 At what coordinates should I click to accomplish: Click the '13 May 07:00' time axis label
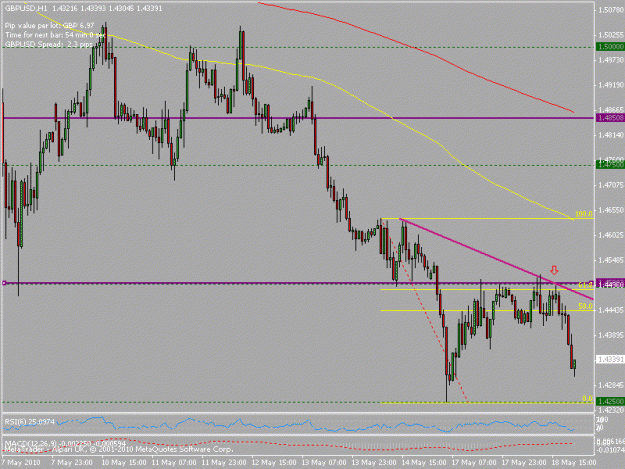(324, 462)
